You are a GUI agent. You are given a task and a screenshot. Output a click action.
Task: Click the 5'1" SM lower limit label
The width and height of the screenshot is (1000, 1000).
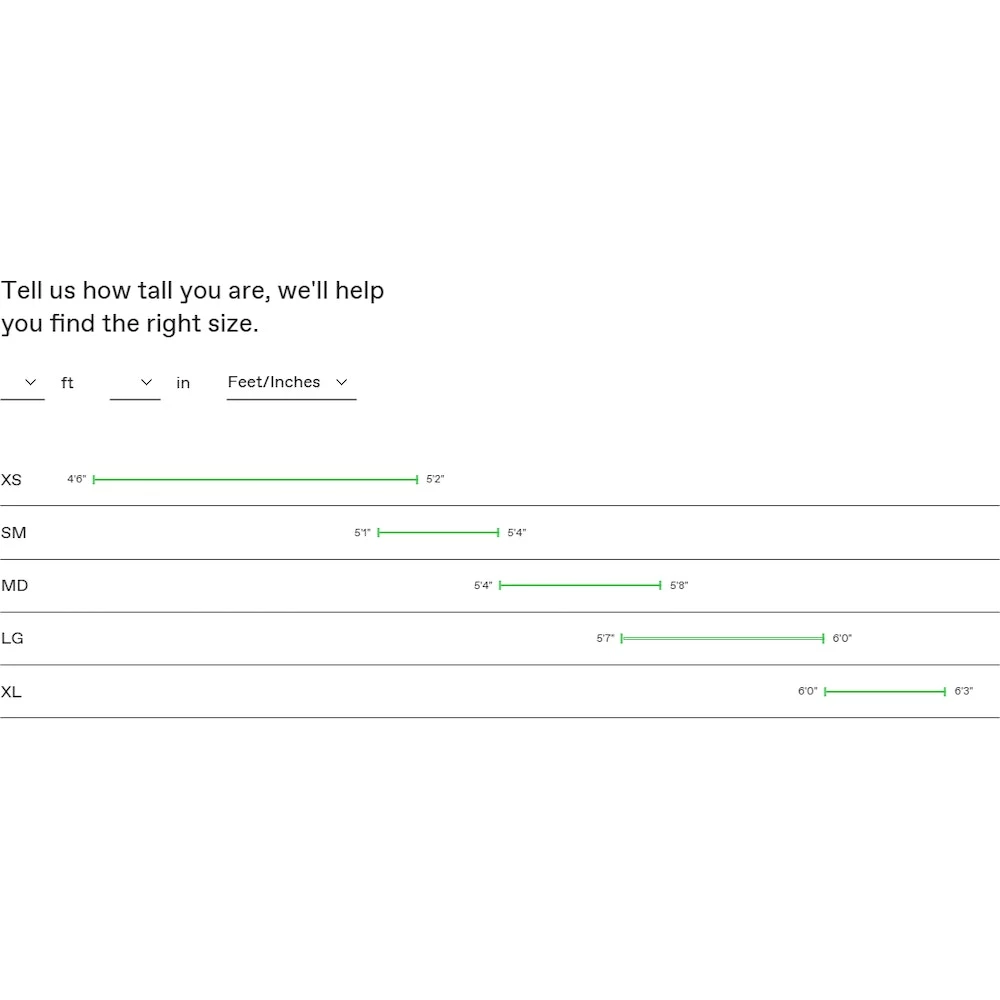pos(362,533)
